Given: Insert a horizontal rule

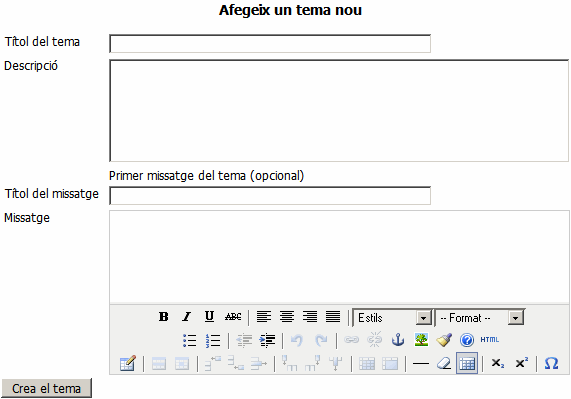Looking at the screenshot, I should pyautogui.click(x=421, y=364).
